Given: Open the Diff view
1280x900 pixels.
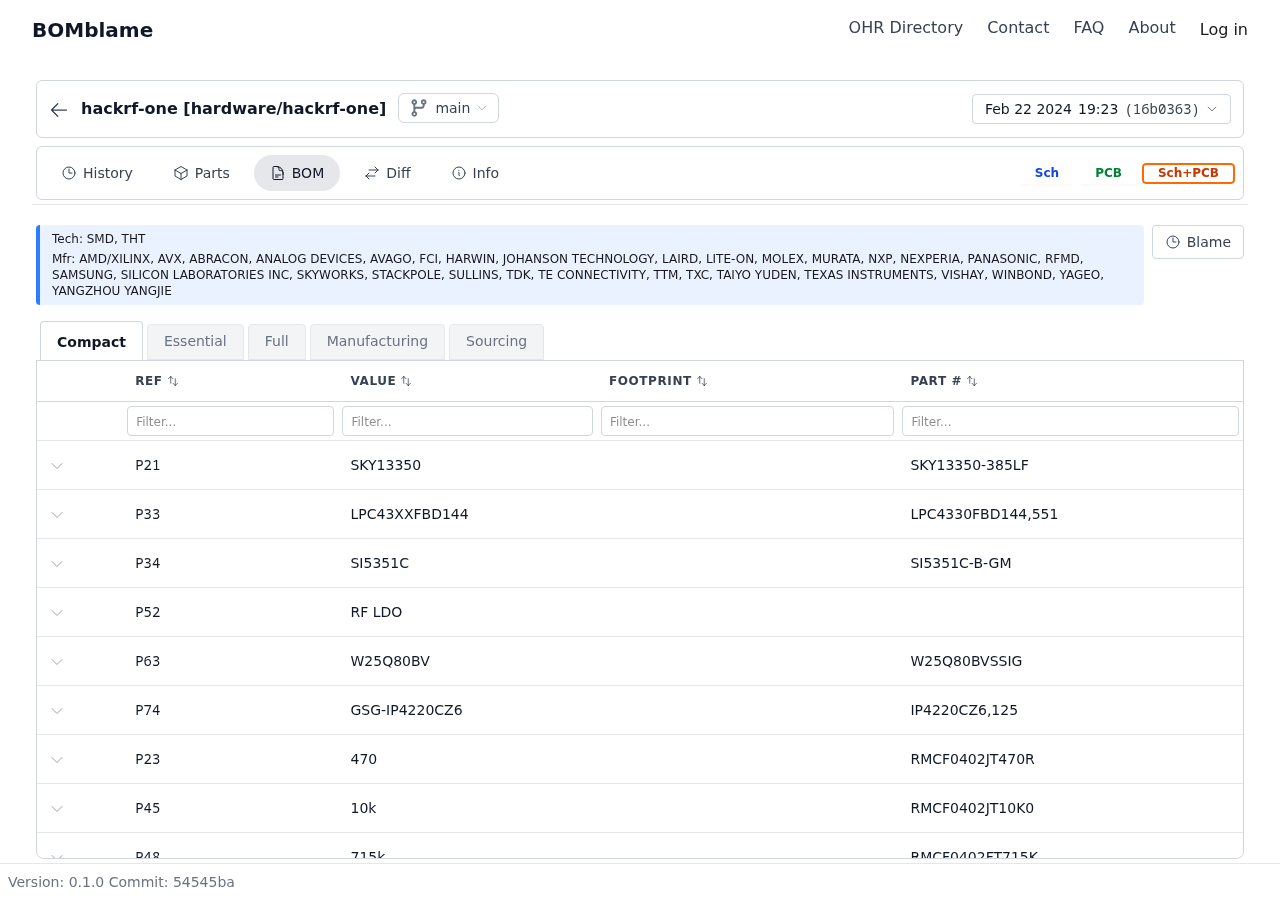Looking at the screenshot, I should [x=387, y=173].
